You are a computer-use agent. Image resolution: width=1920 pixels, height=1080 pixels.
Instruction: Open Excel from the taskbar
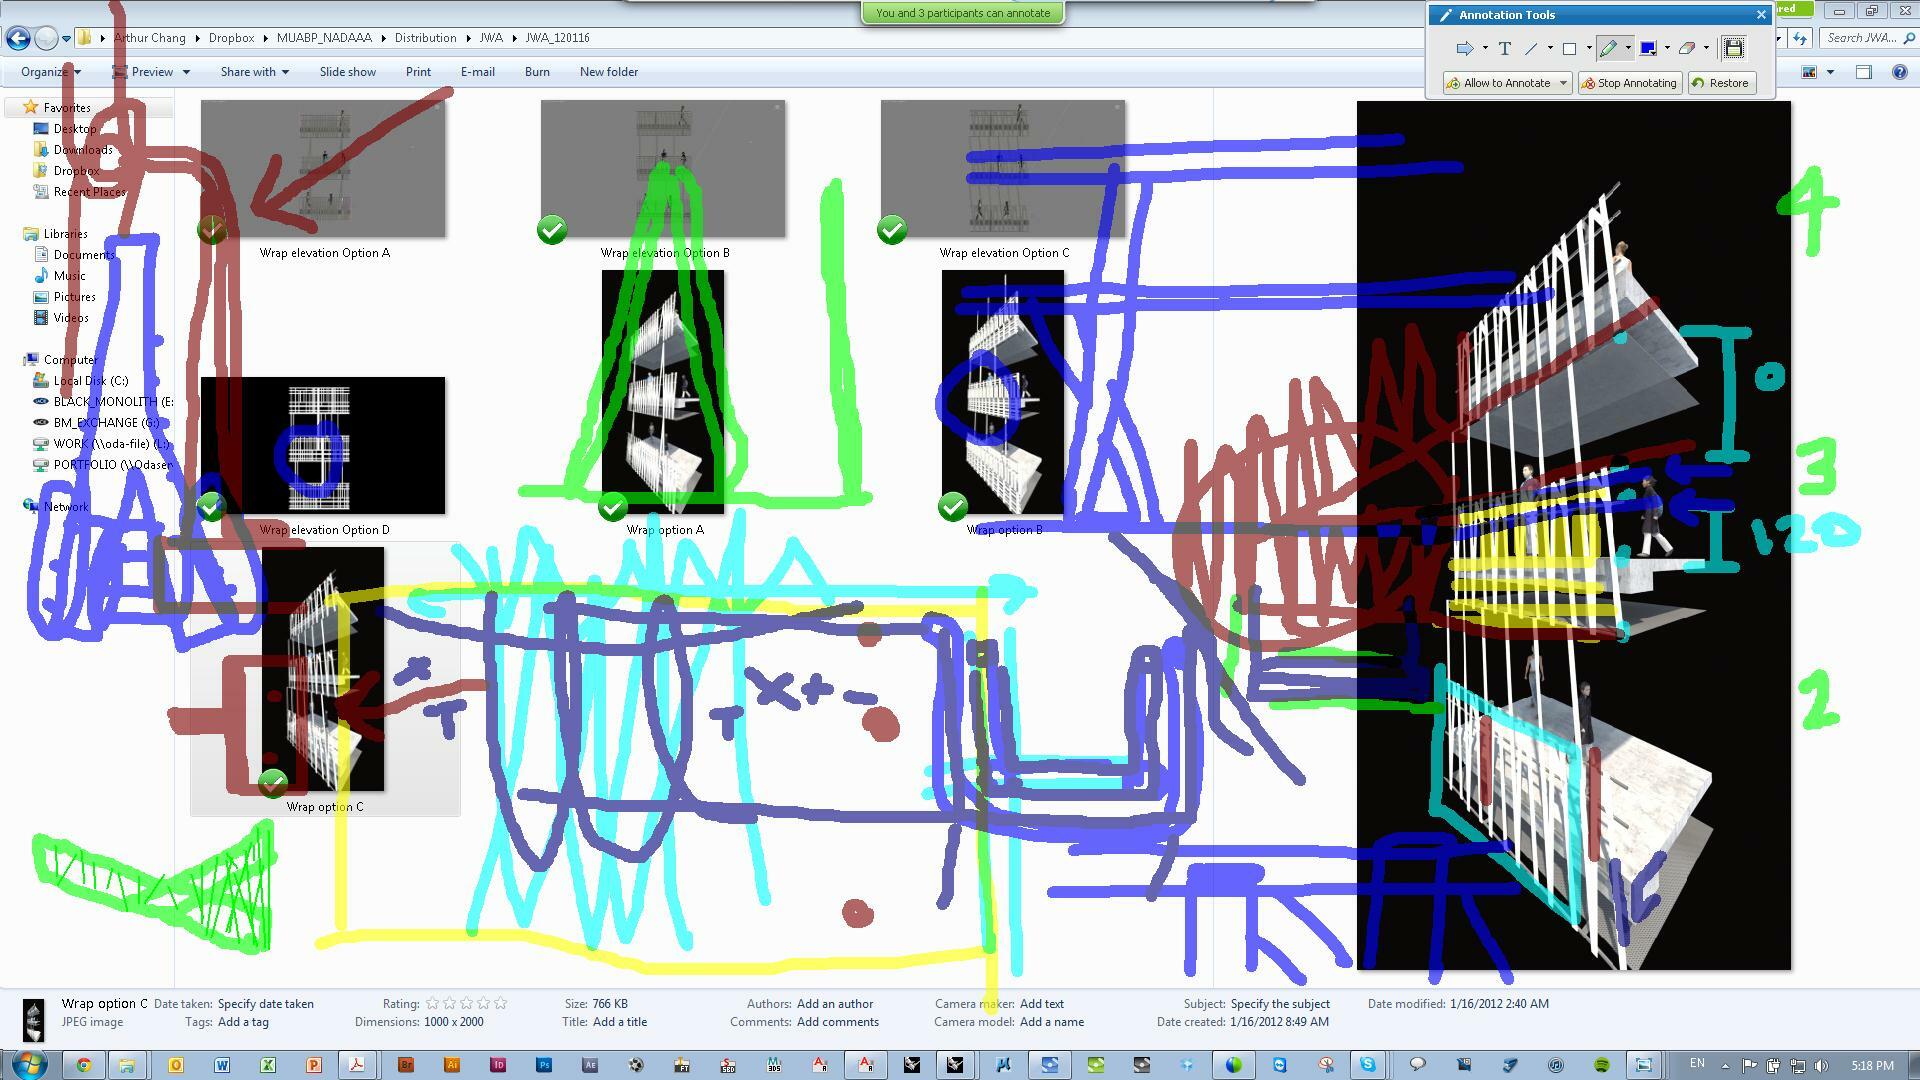coord(268,1065)
